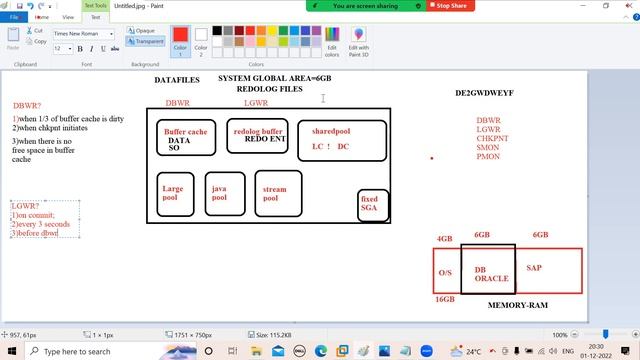This screenshot has height=360, width=640.
Task: Click the 'SYSTEM GLOBAL AREA=6GB' canvas text
Action: click(274, 78)
